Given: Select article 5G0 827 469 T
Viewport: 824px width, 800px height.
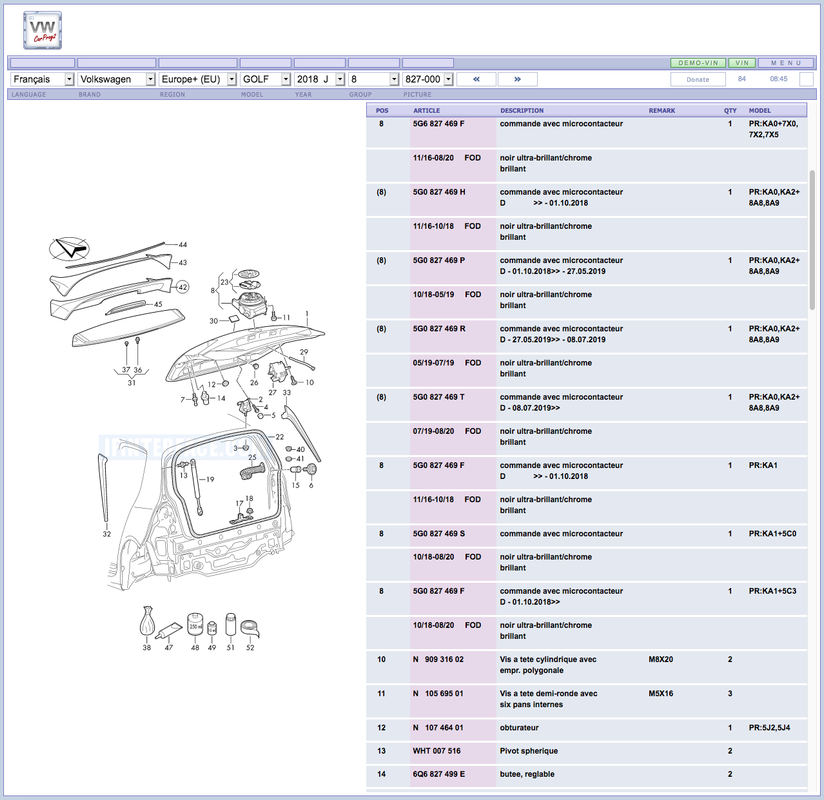Looking at the screenshot, I should click(438, 397).
